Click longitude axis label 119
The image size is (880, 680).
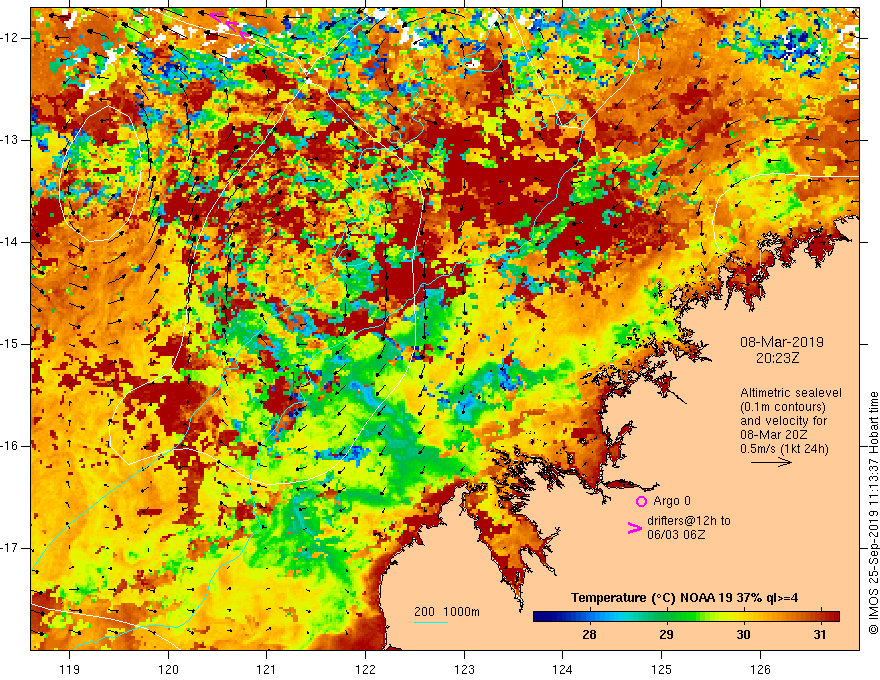[x=70, y=669]
